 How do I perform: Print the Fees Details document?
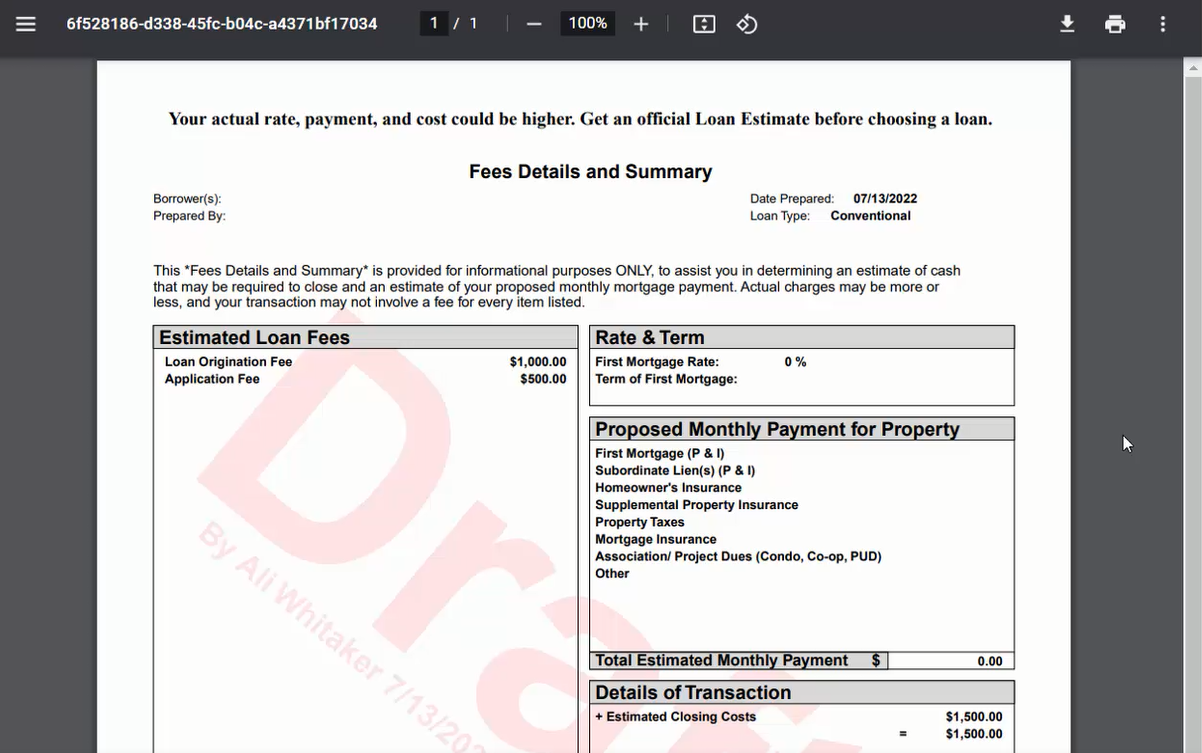tap(1115, 23)
